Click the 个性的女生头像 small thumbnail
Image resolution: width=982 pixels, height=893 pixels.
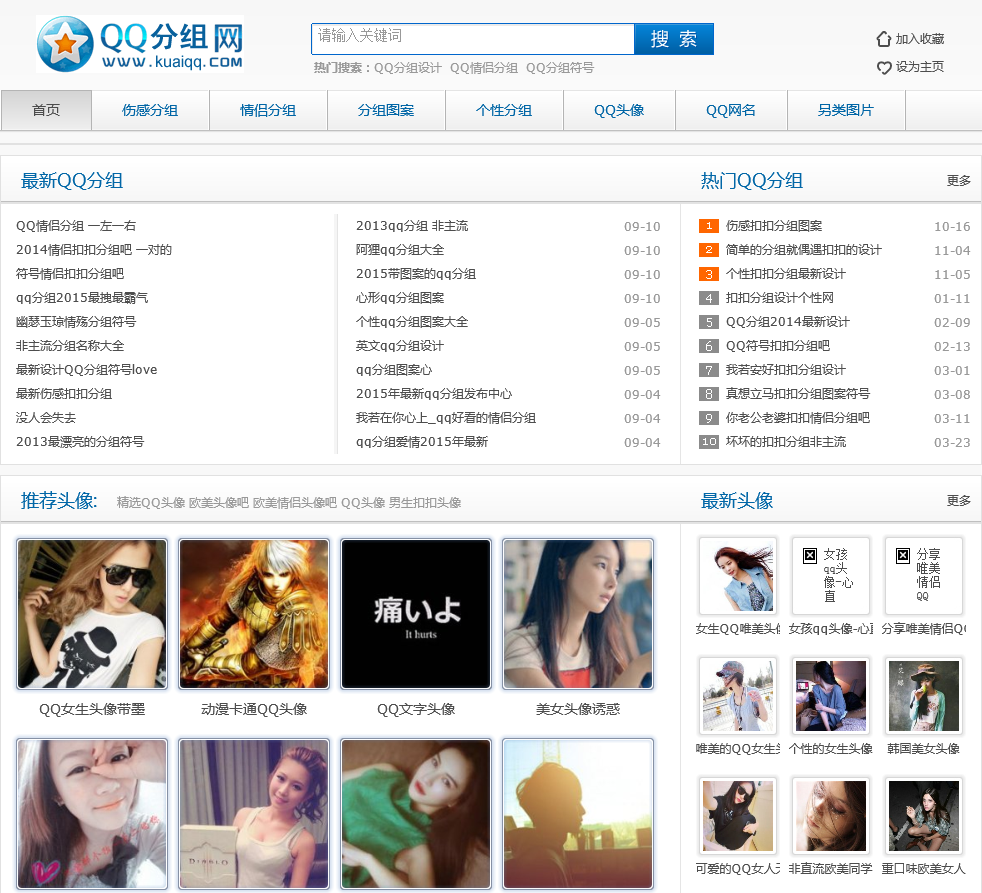click(x=830, y=696)
